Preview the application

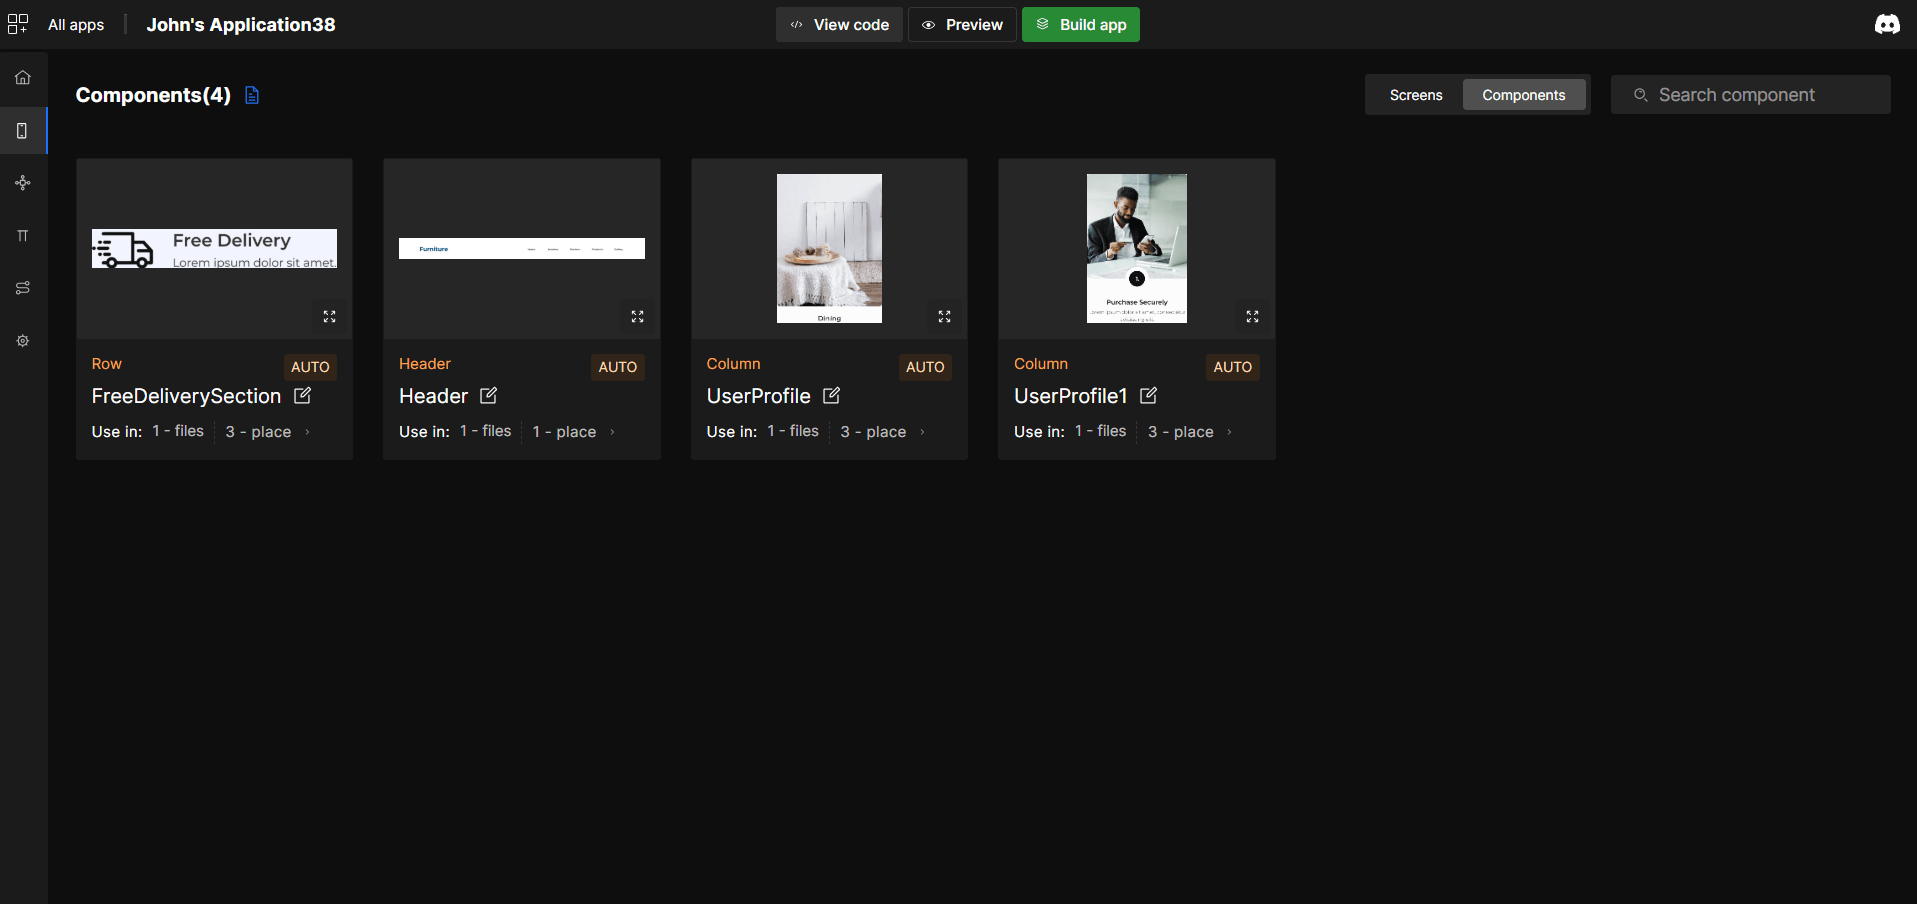coord(961,24)
